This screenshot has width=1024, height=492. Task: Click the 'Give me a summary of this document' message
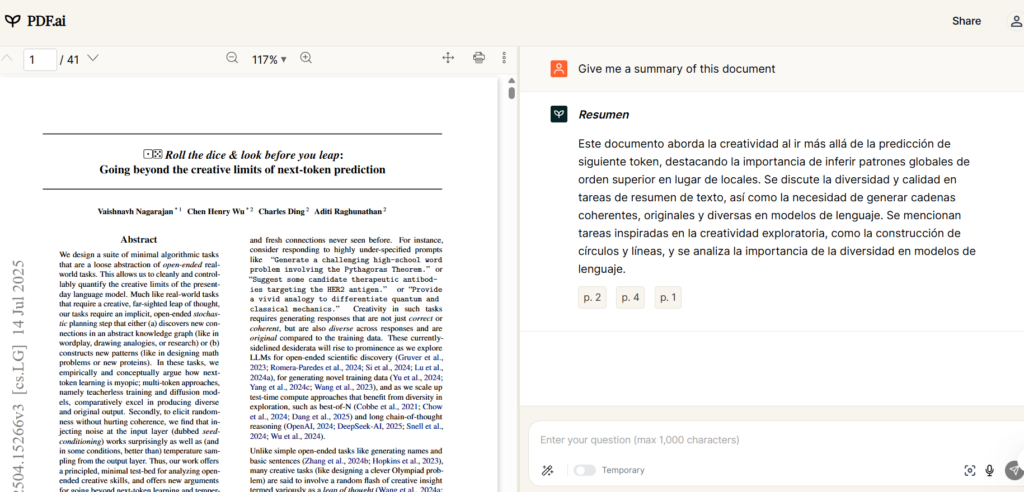pos(677,69)
